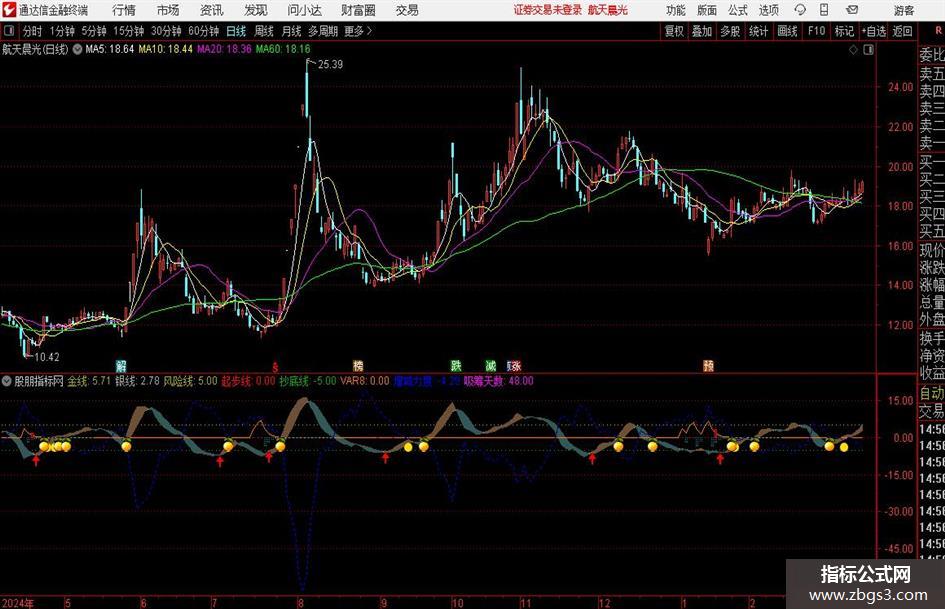Viewport: 945px width, 609px height.
Task: Open the 发现 menu
Action: pyautogui.click(x=256, y=10)
